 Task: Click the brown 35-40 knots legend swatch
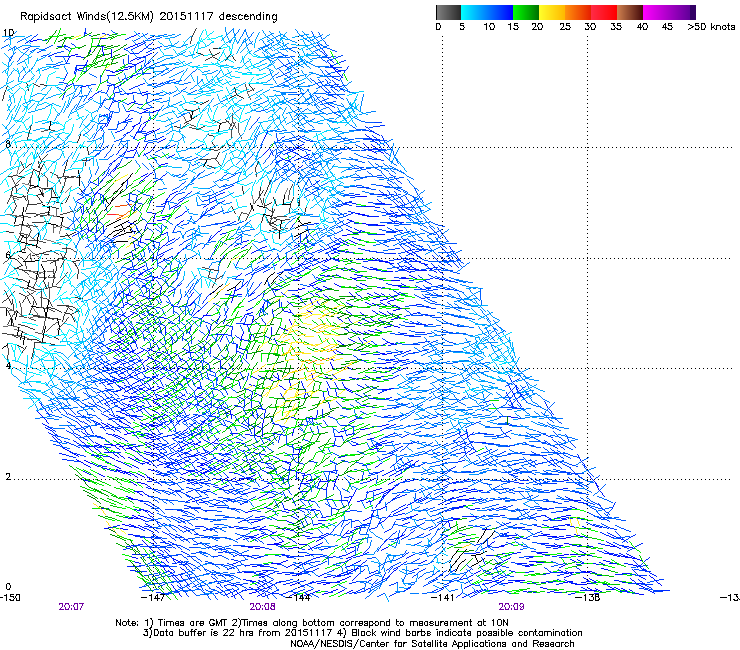point(630,12)
